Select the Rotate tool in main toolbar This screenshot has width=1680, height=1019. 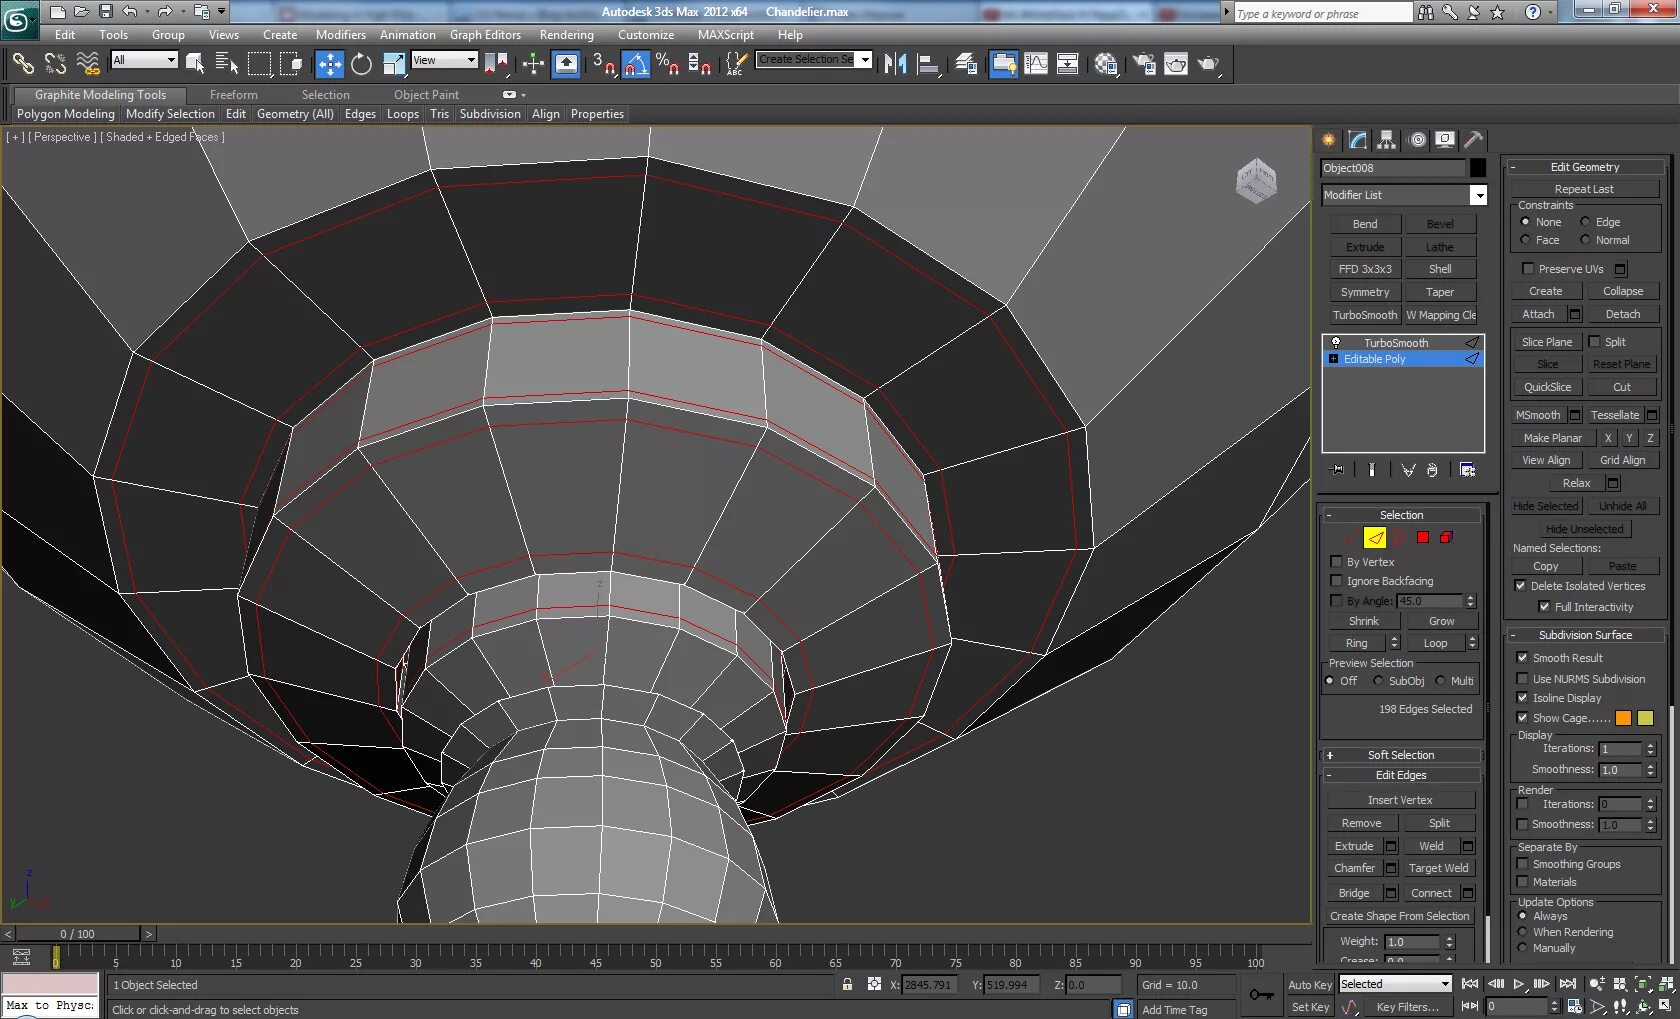[x=361, y=64]
